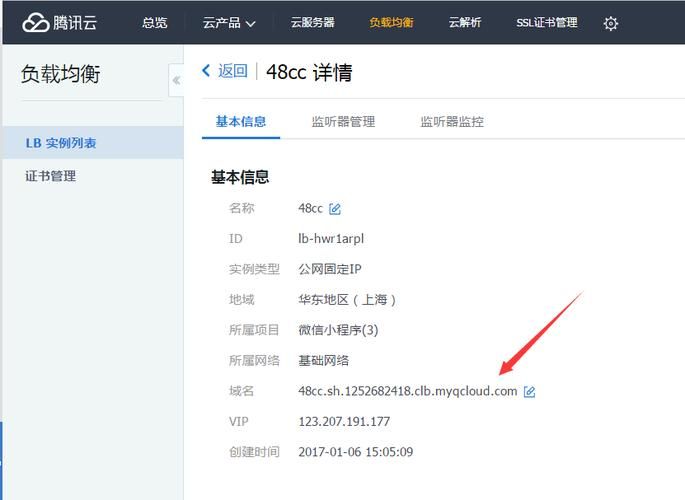685x500 pixels.
Task: Select 负载均衡 in the top navigation
Action: coord(391,23)
